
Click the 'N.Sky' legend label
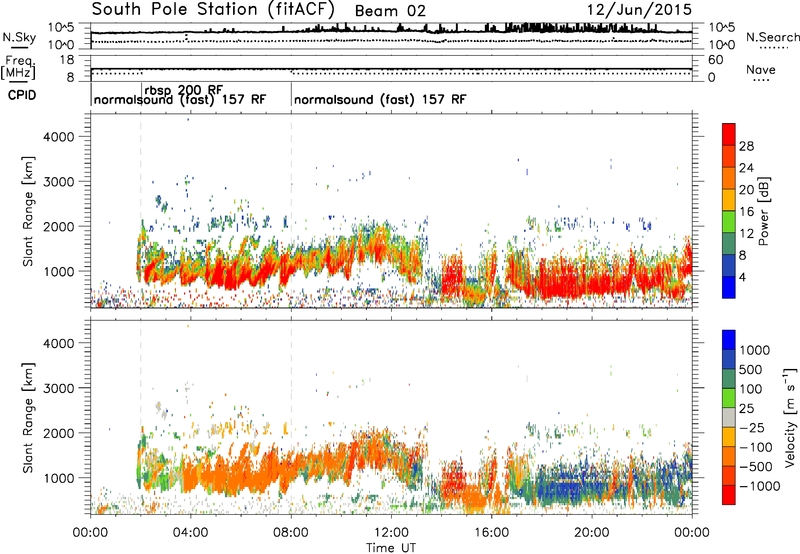click(x=19, y=37)
